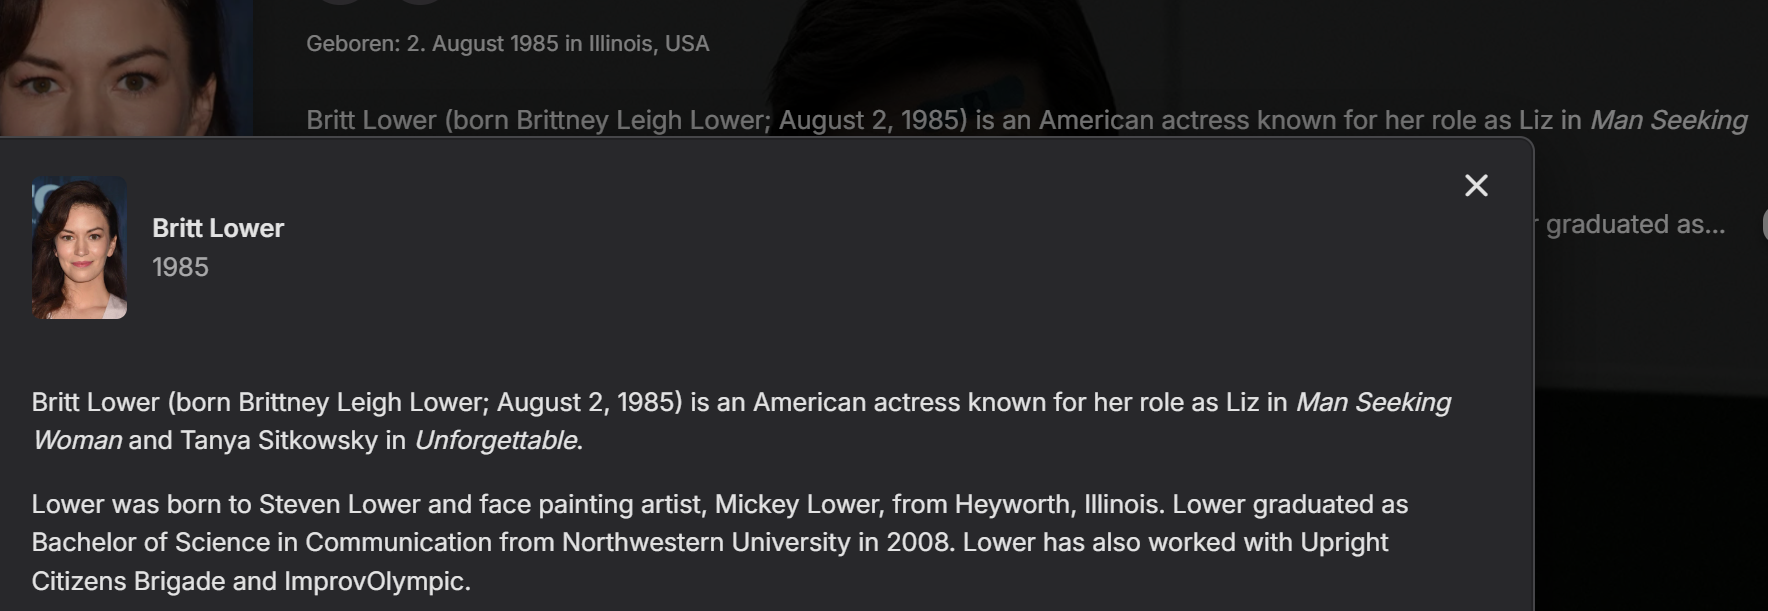This screenshot has height=611, width=1768.
Task: Click the bold "Britt Lower" name heading
Action: tap(218, 229)
